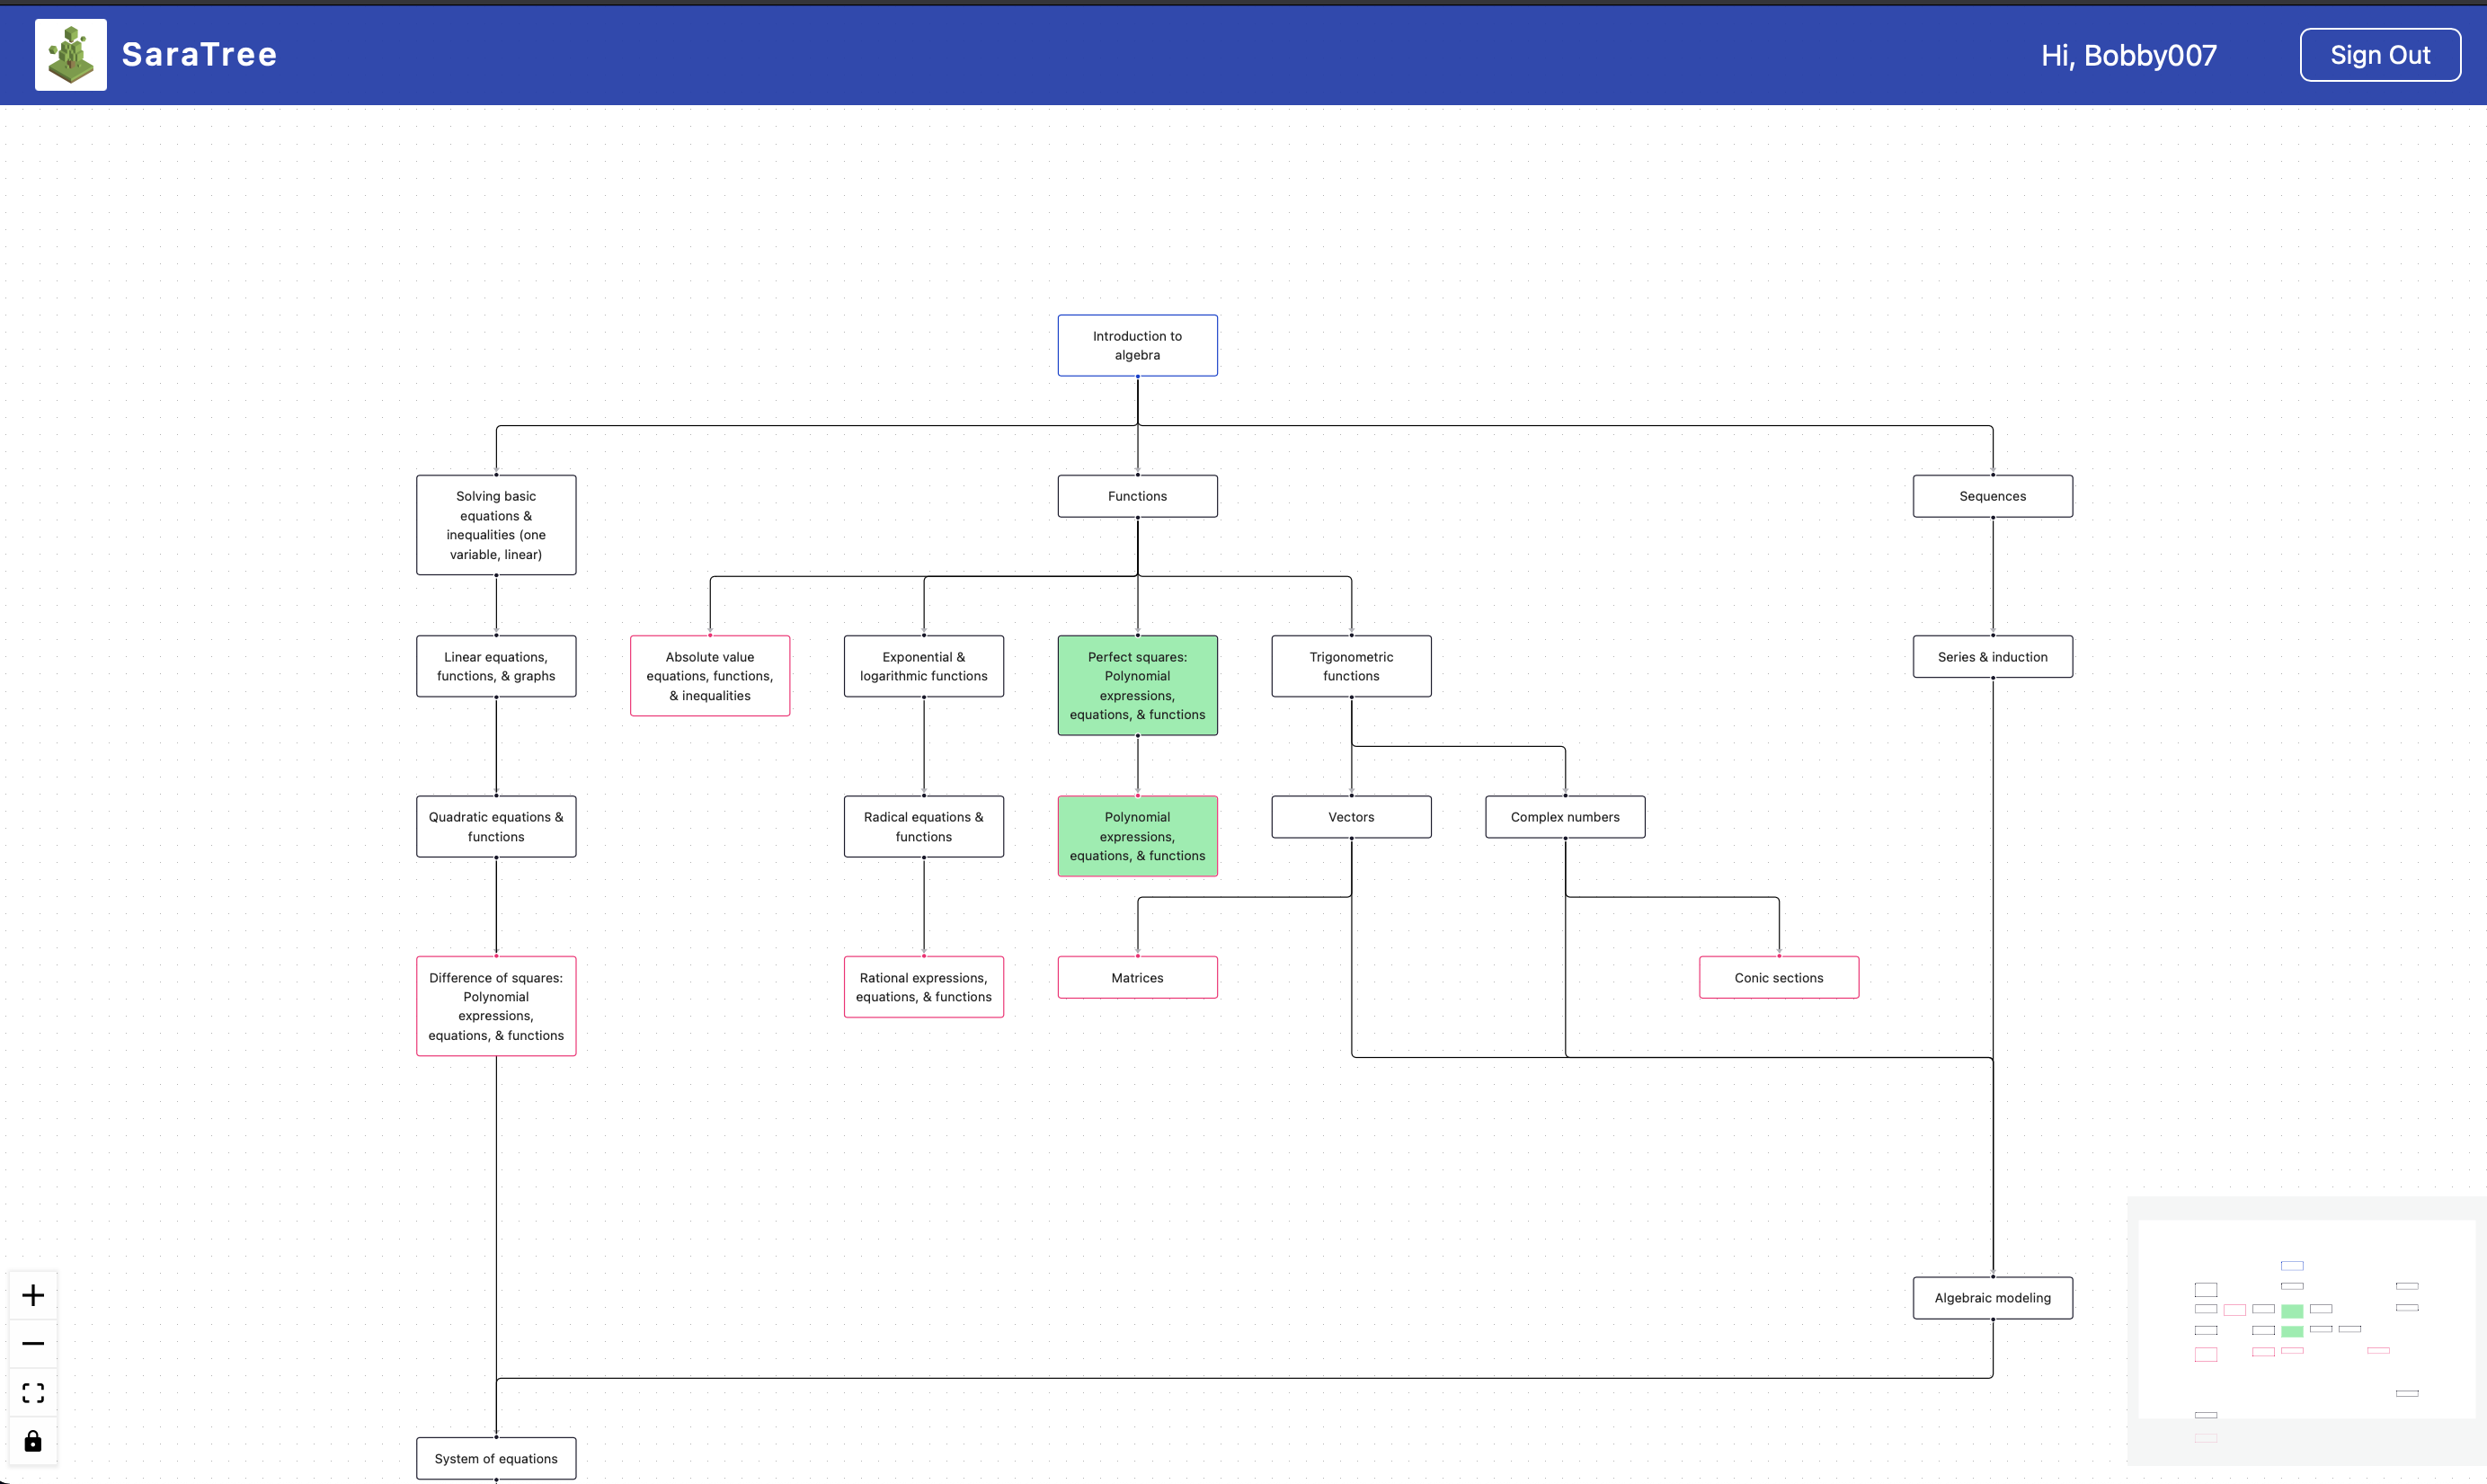Viewport: 2487px width, 1484px height.
Task: Click the Matrices node
Action: (1137, 977)
